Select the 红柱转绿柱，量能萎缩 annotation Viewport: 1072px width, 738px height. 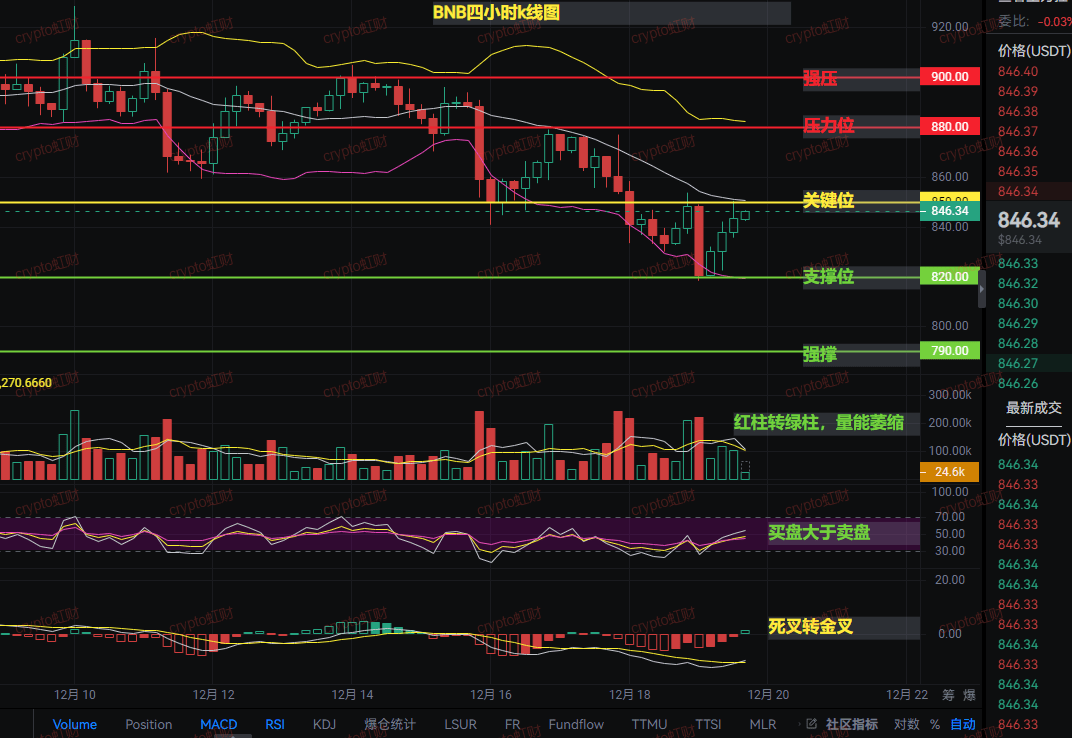click(x=818, y=423)
